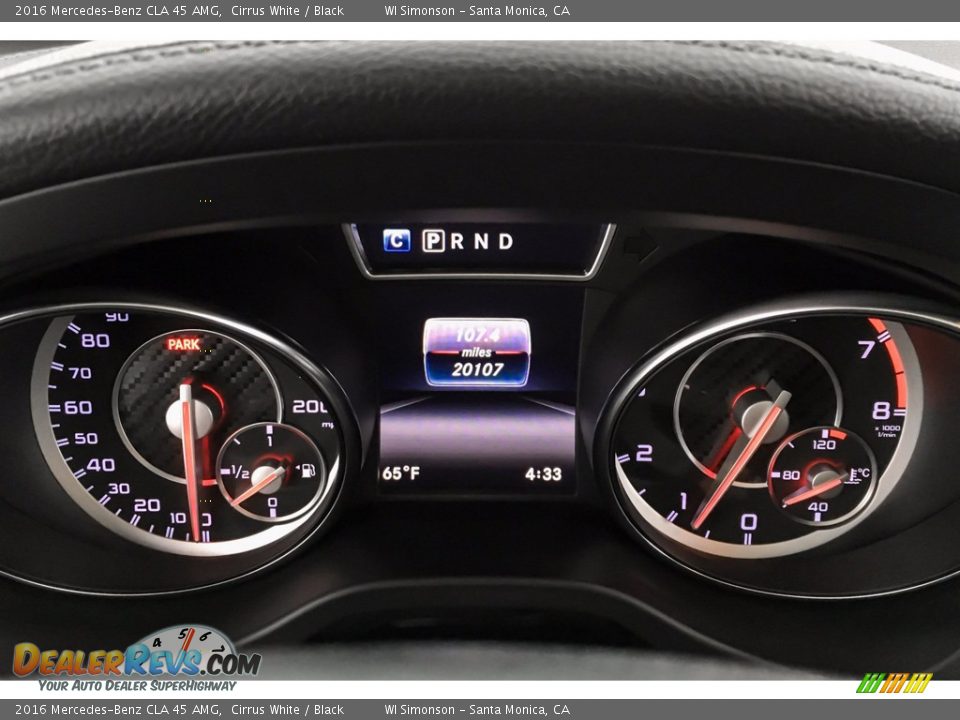Click the 40 mark on temperature gauge
Viewport: 960px width, 720px height.
pyautogui.click(x=818, y=507)
